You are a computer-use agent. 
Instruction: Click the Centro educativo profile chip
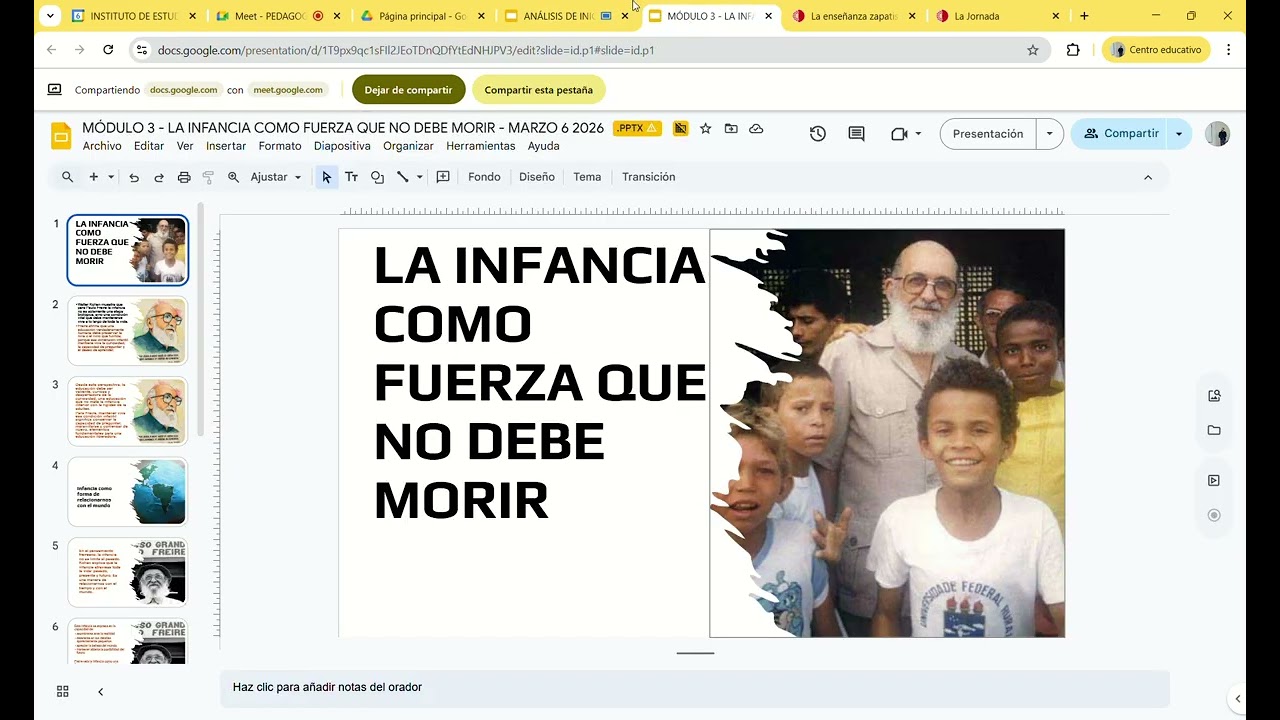pos(1156,50)
